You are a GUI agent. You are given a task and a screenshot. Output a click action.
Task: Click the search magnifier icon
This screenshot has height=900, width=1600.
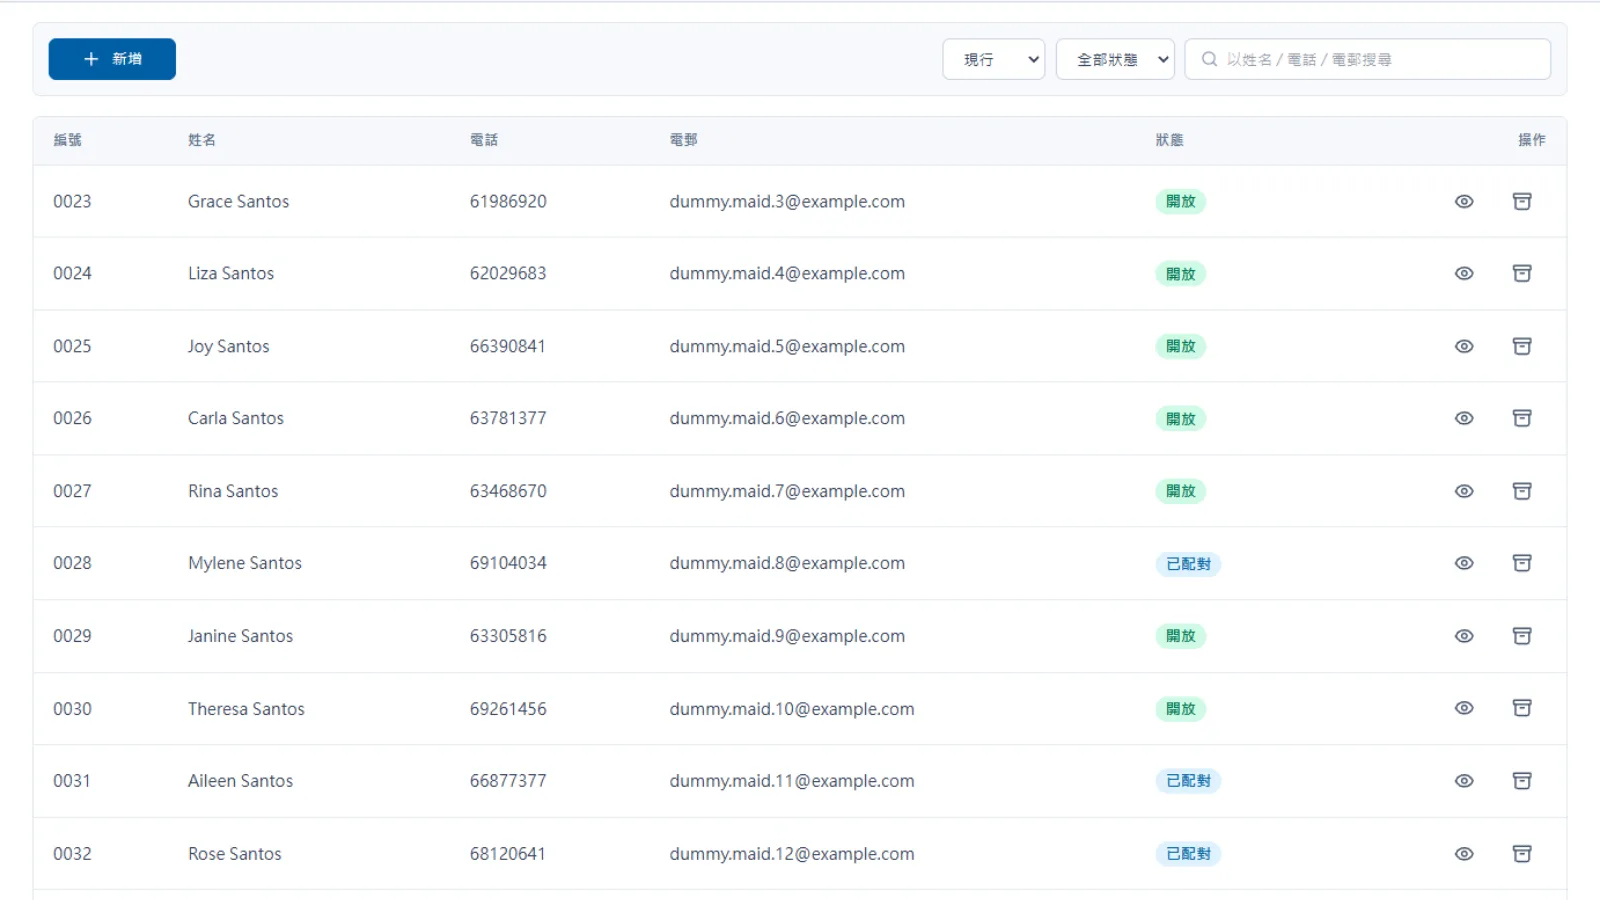pos(1209,59)
